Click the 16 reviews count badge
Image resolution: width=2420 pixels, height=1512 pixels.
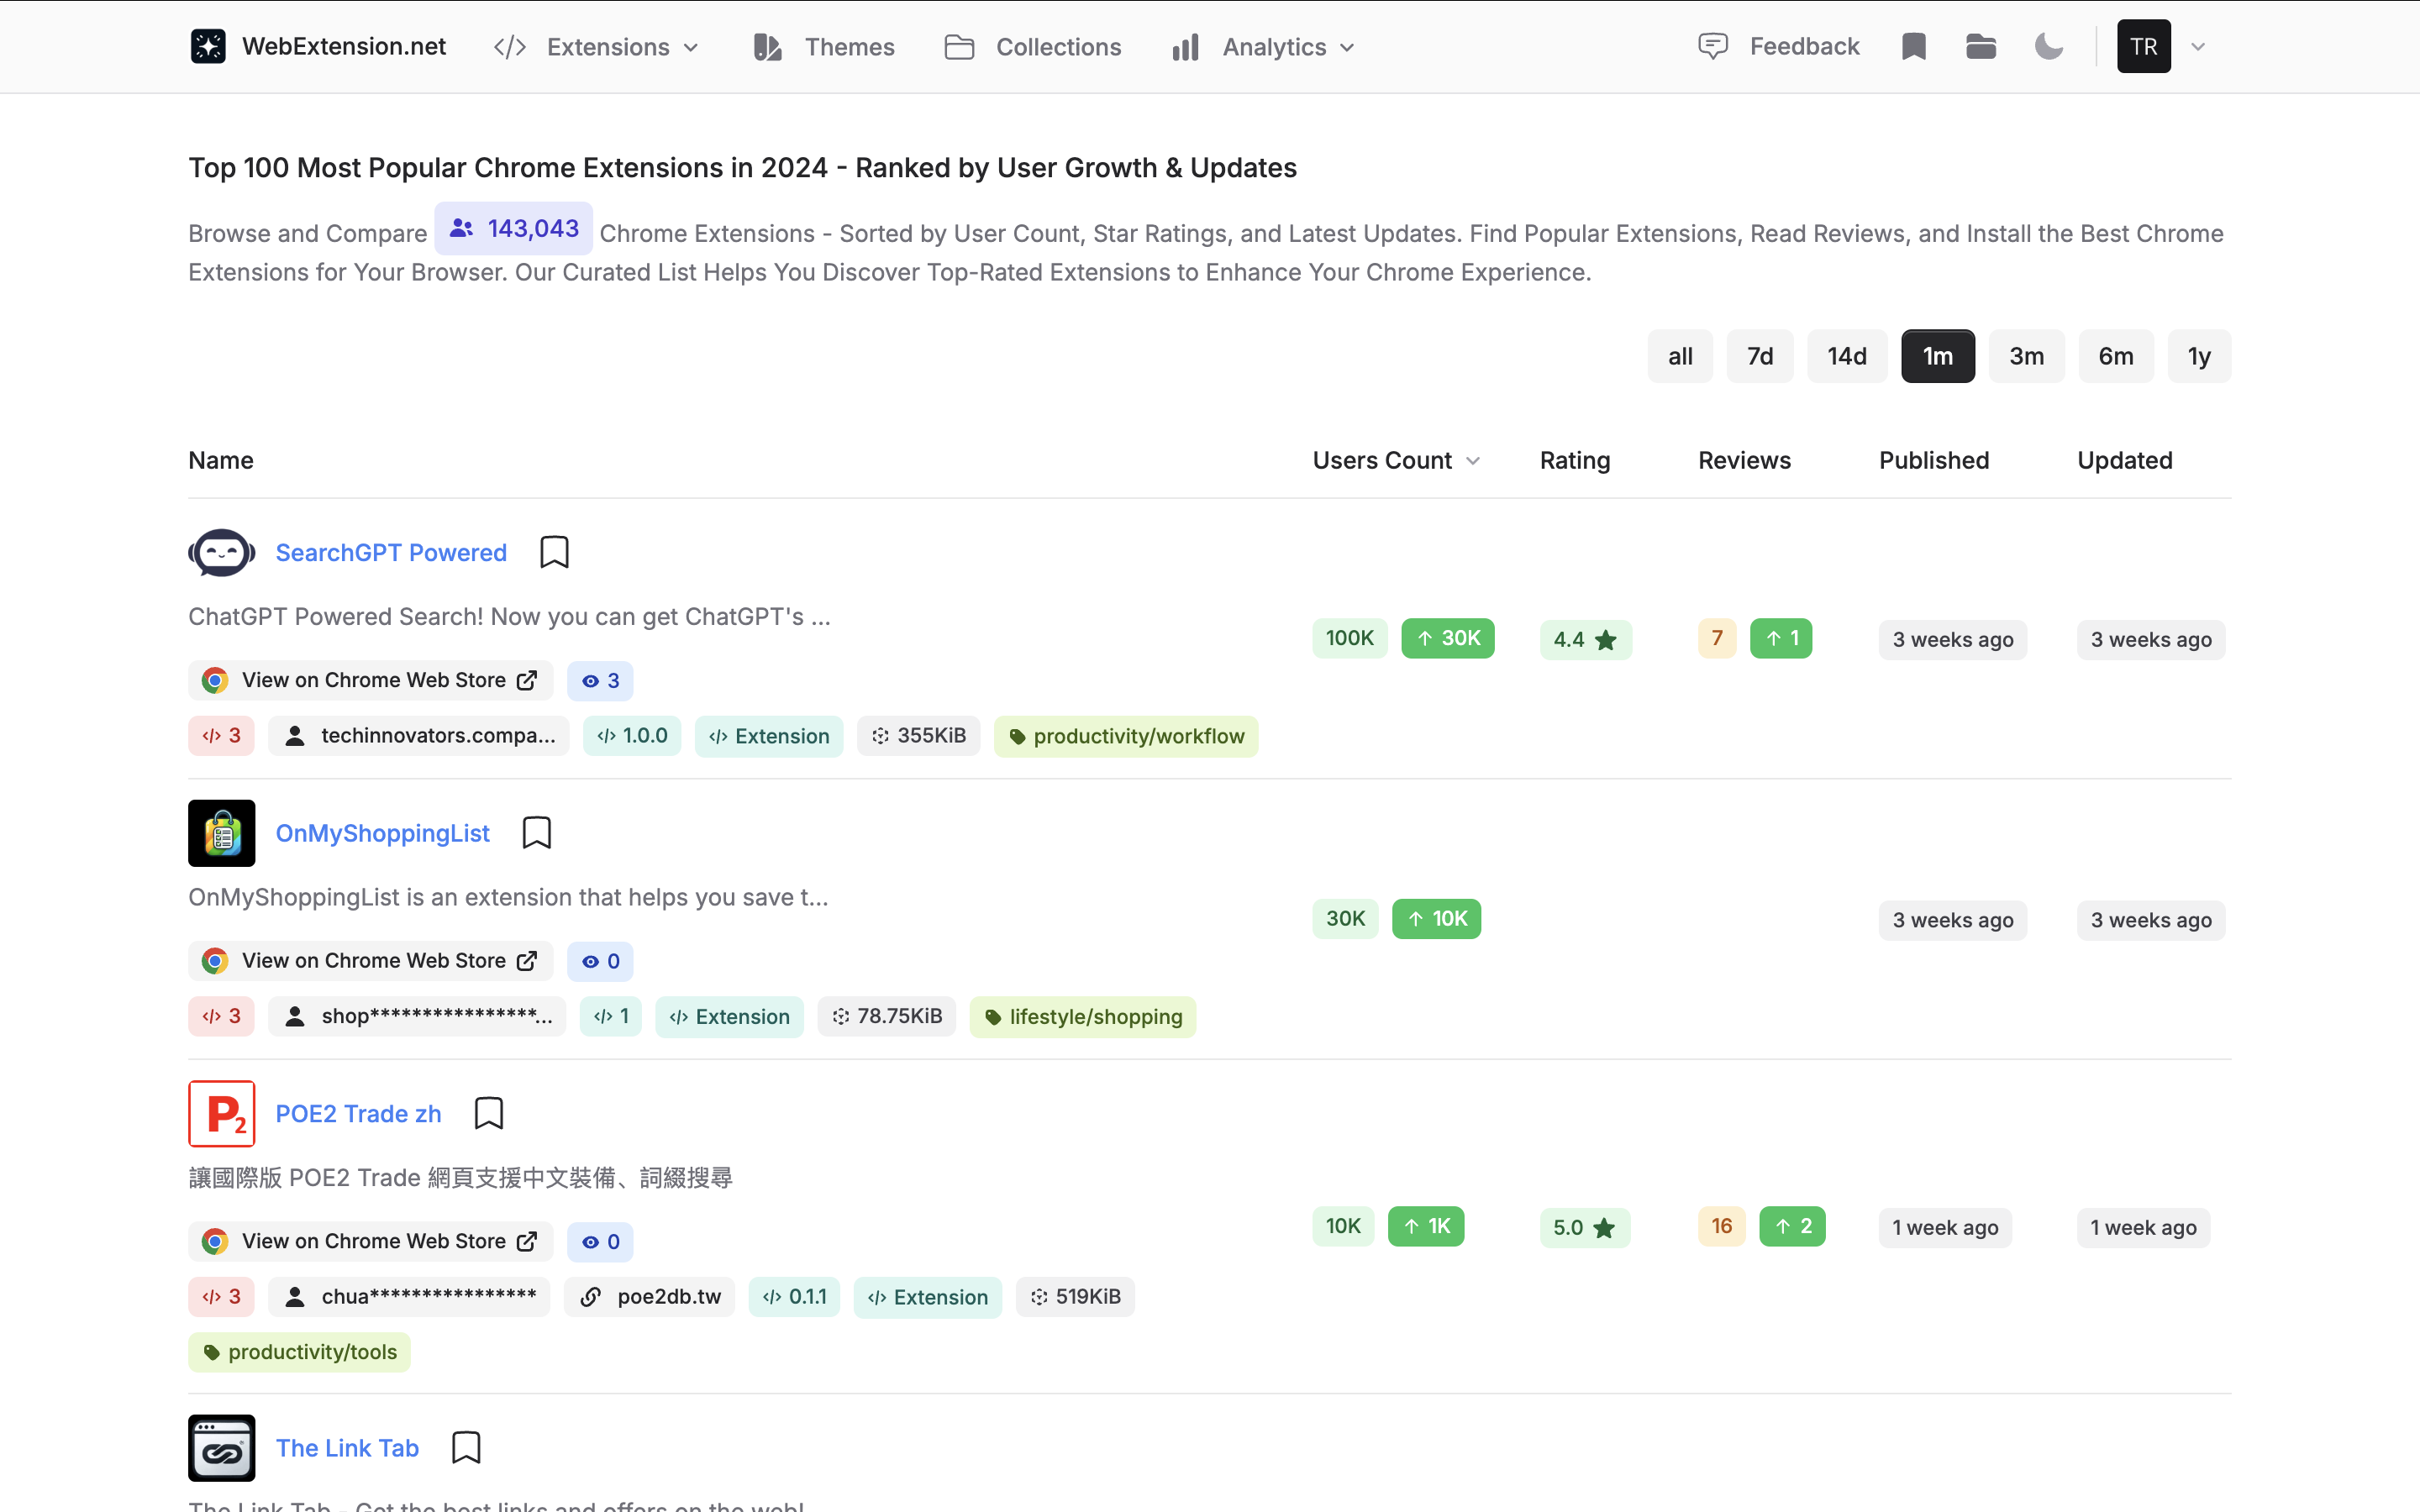click(1722, 1226)
